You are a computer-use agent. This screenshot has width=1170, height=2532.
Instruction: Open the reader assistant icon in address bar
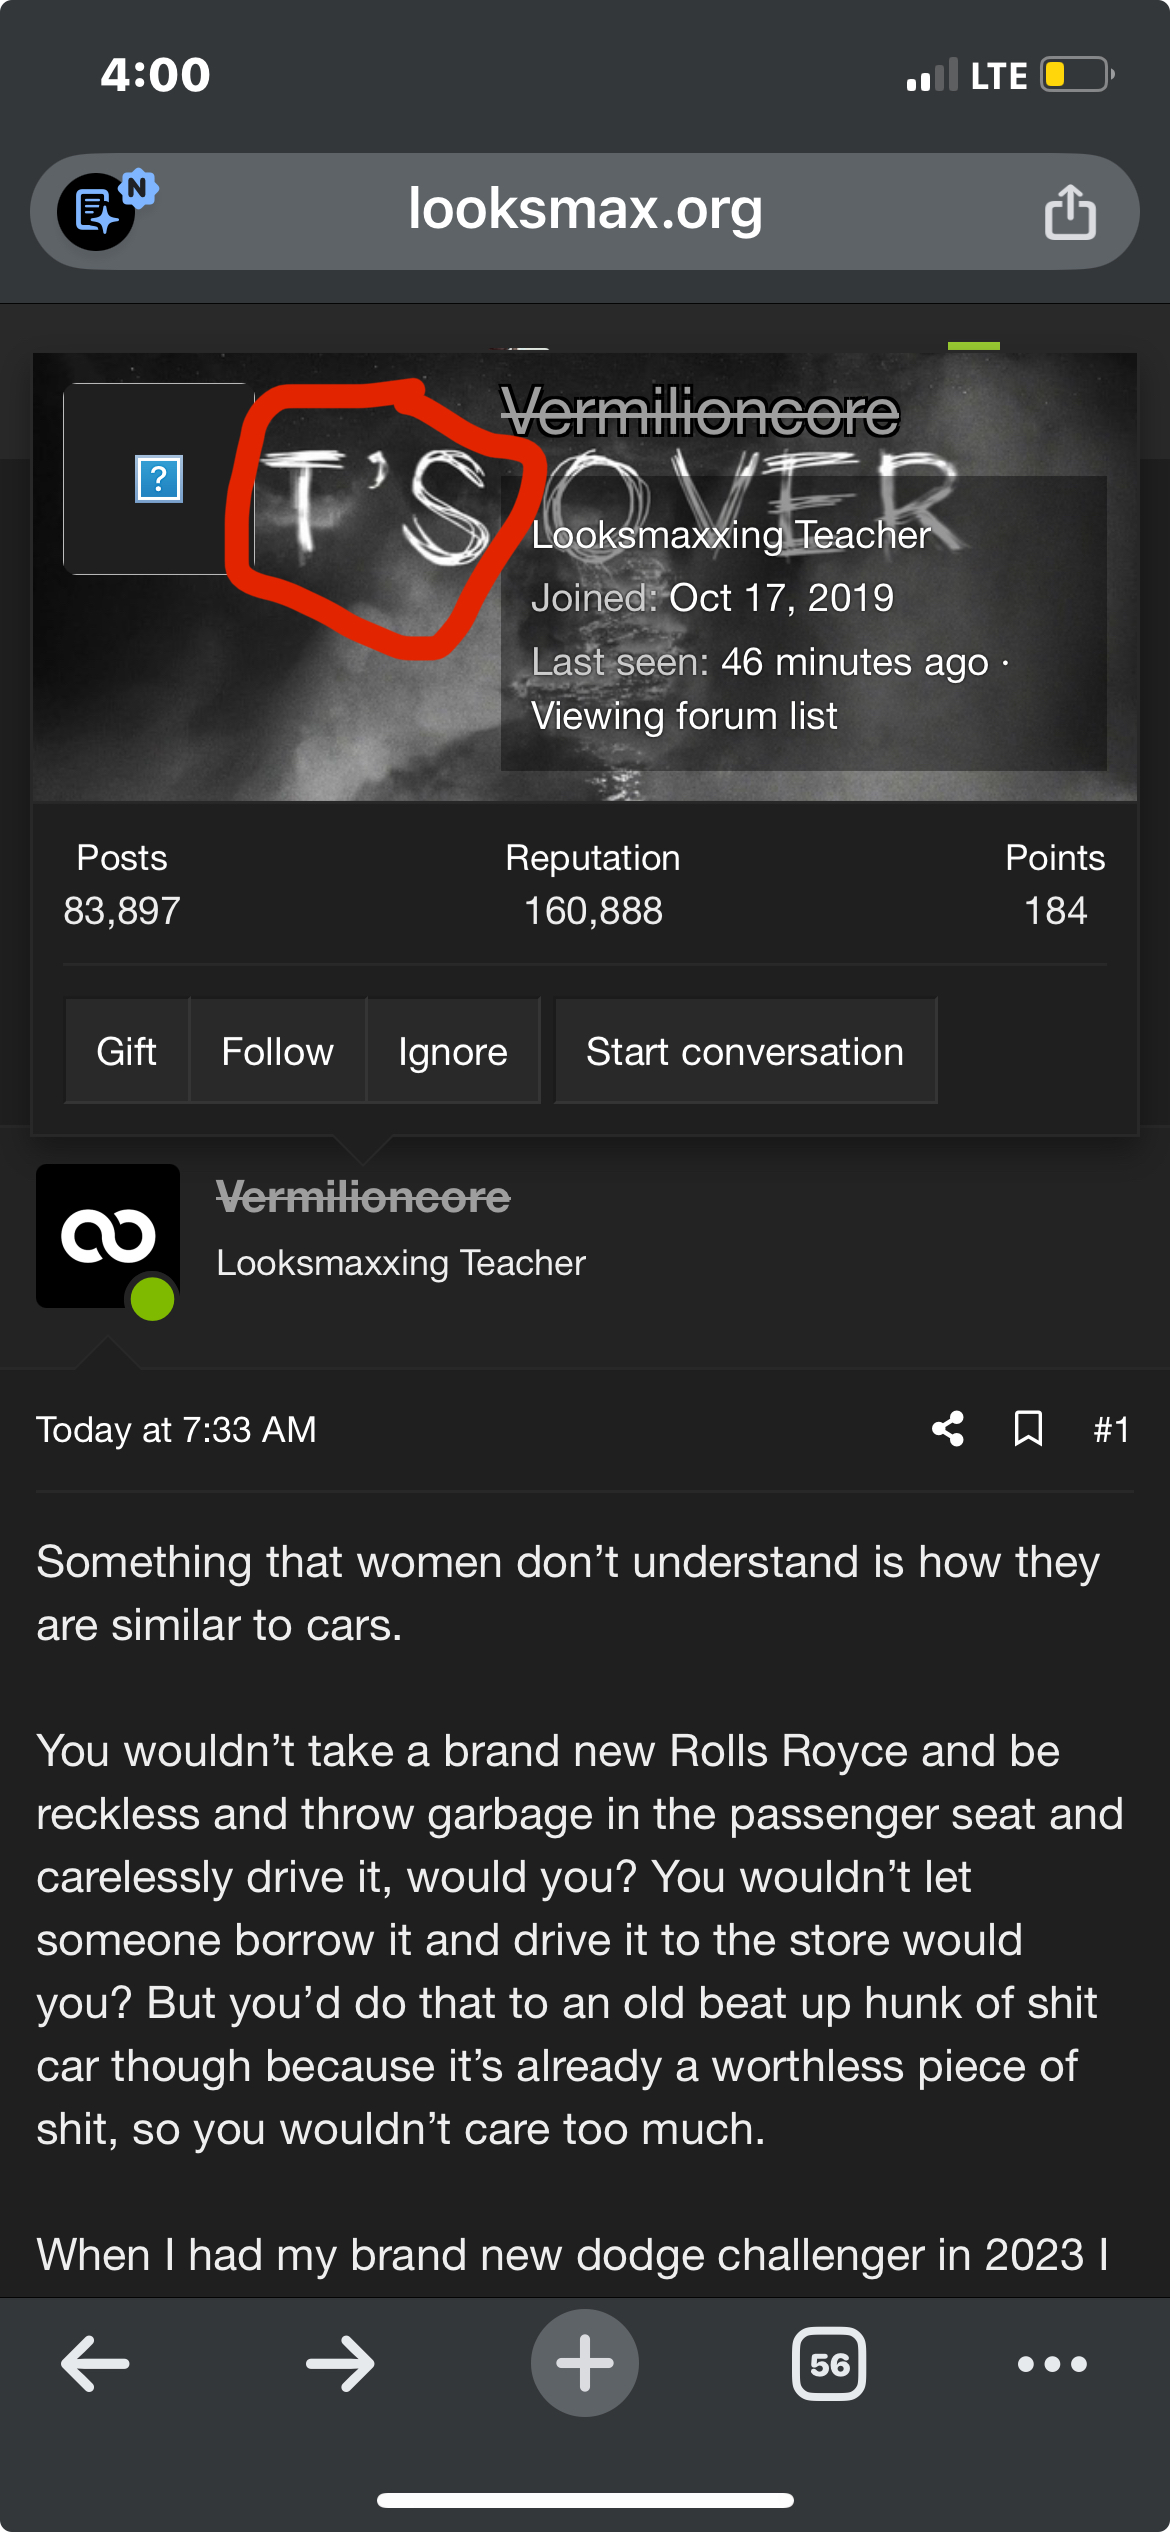(x=97, y=211)
